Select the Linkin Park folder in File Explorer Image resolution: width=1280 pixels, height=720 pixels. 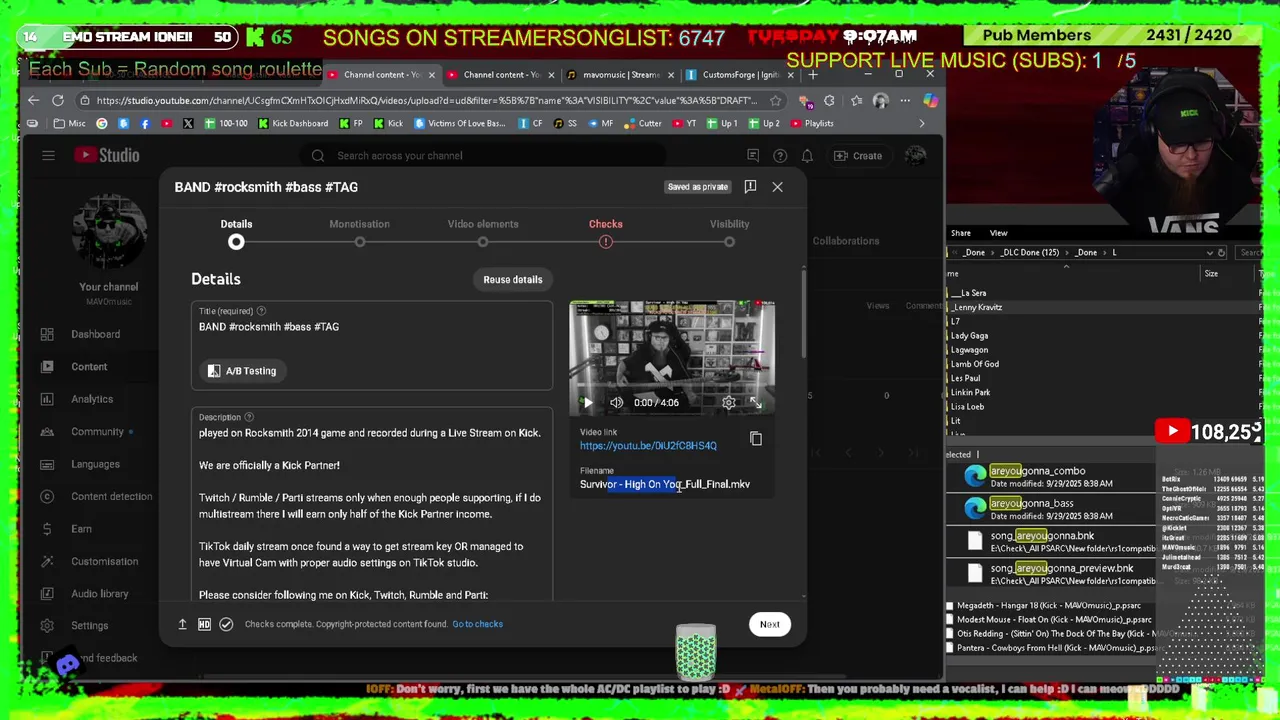pyautogui.click(x=970, y=392)
